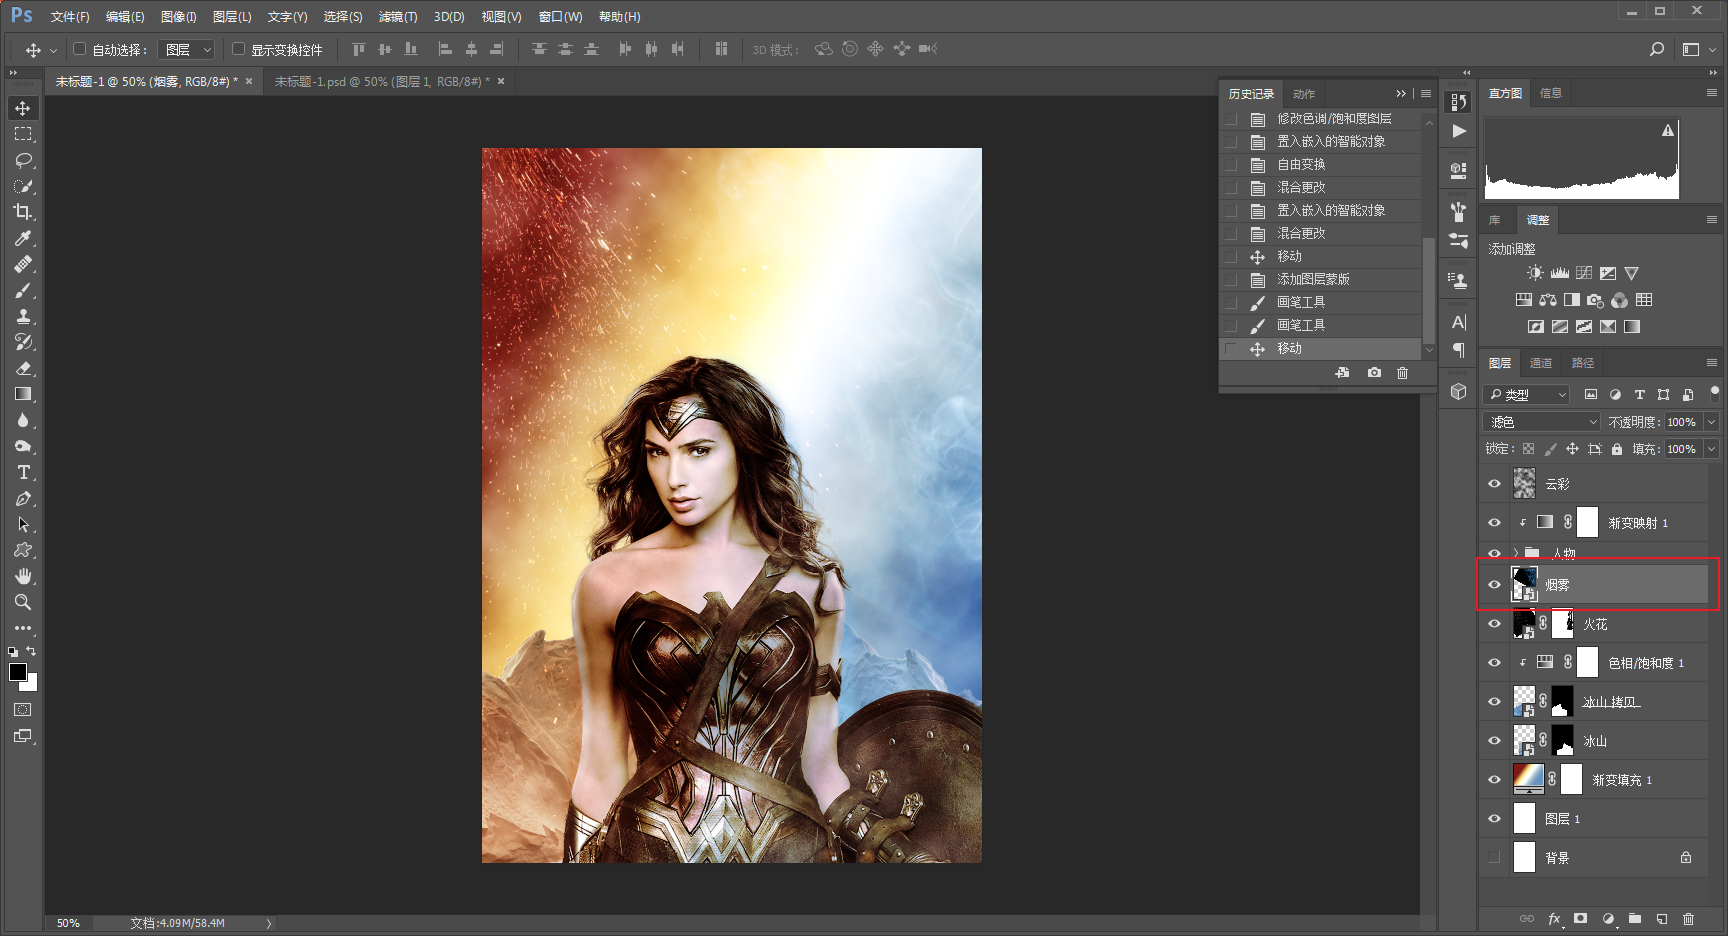Viewport: 1728px width, 936px height.
Task: Open the History panel options menu
Action: [1426, 93]
